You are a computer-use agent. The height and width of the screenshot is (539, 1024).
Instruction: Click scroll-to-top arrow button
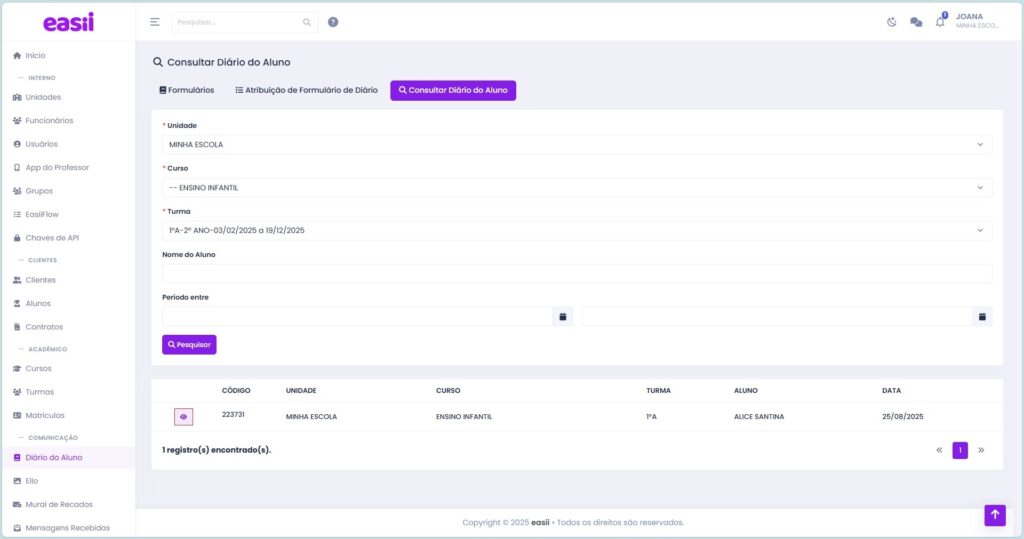(x=994, y=515)
